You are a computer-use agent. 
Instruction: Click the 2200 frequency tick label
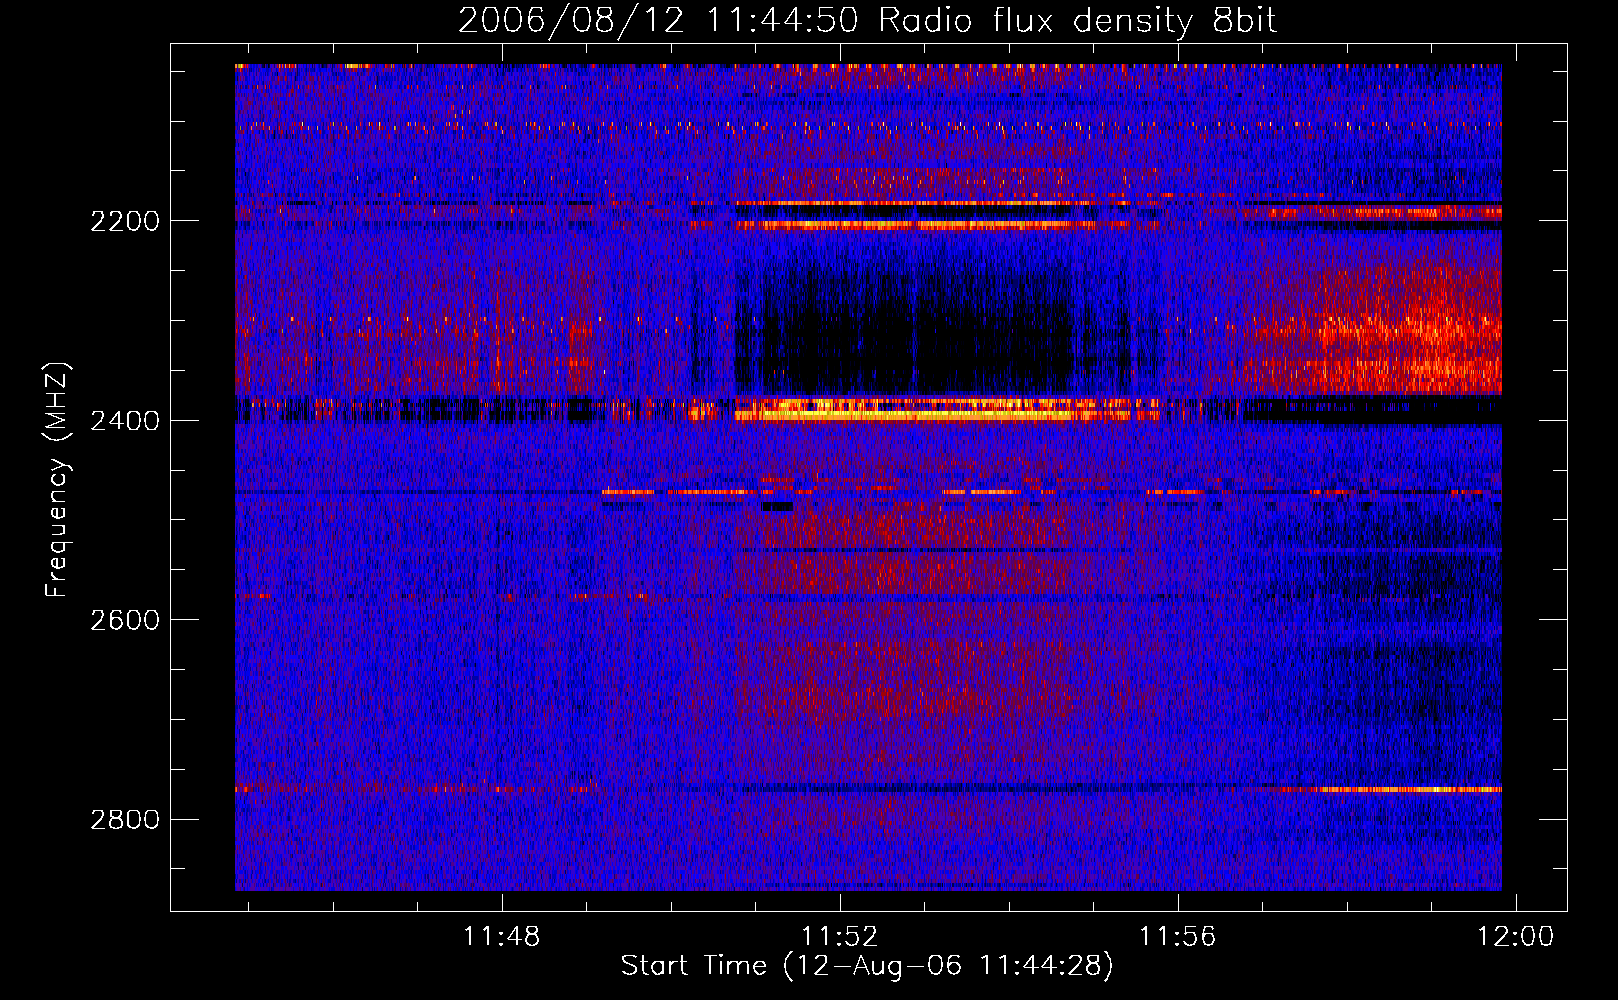coord(124,221)
